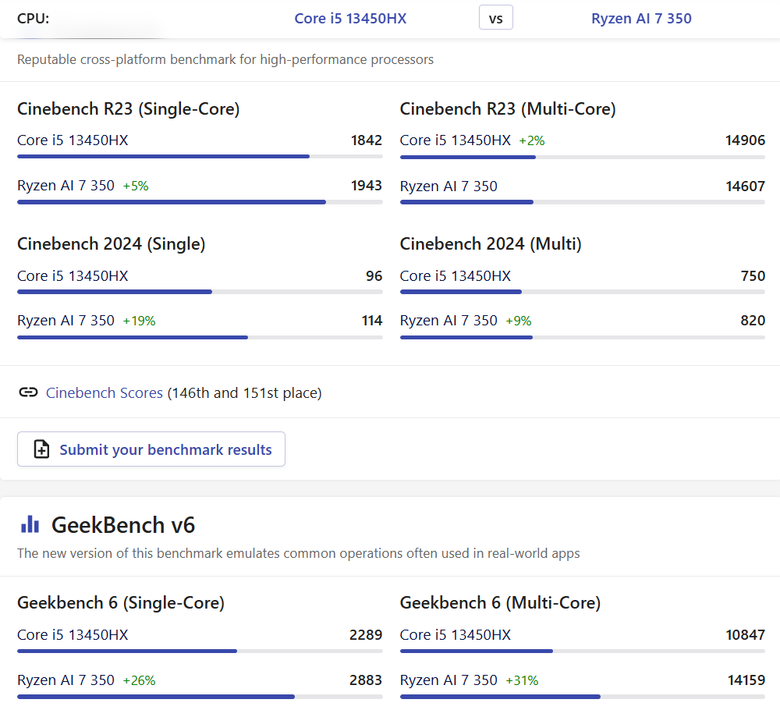Click the score value 10847

745,635
